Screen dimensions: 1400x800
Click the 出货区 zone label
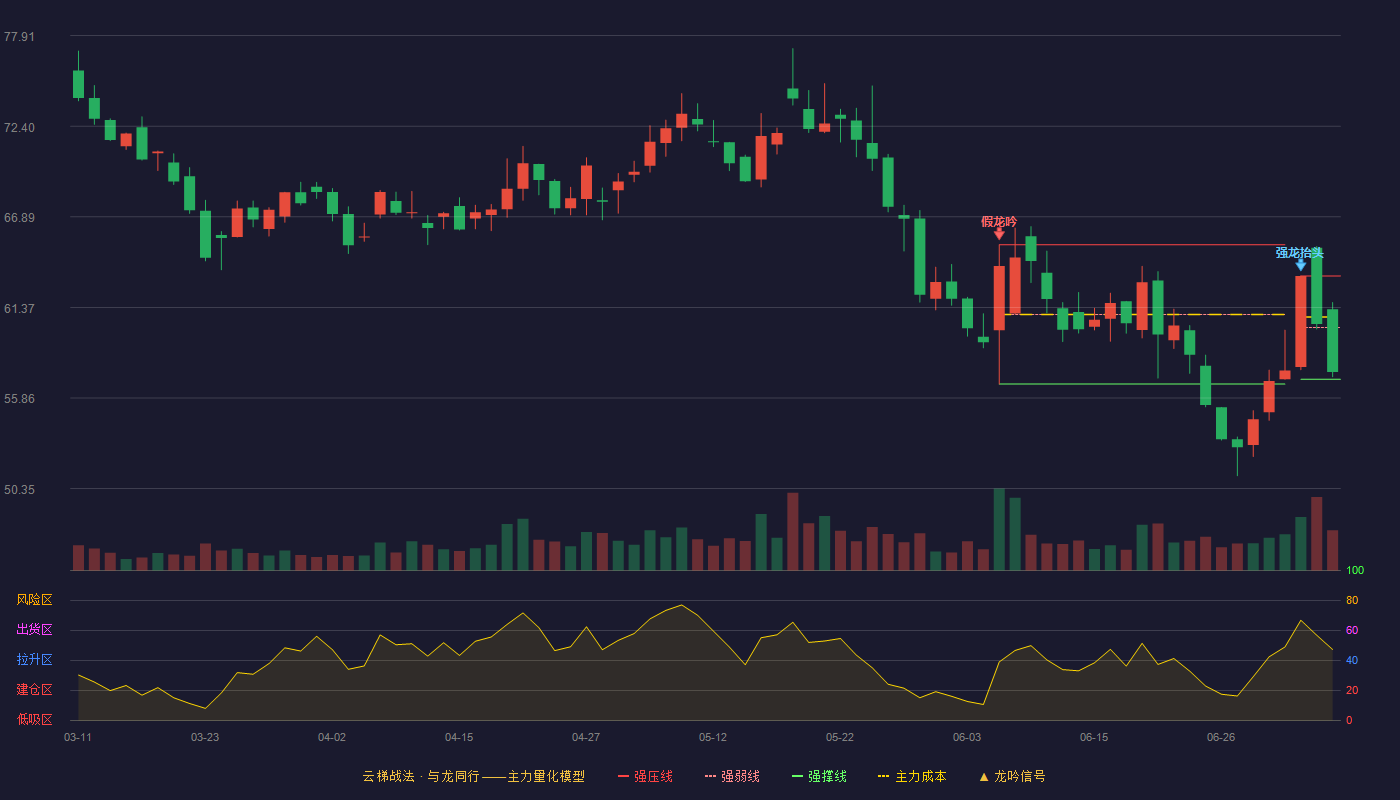[34, 630]
